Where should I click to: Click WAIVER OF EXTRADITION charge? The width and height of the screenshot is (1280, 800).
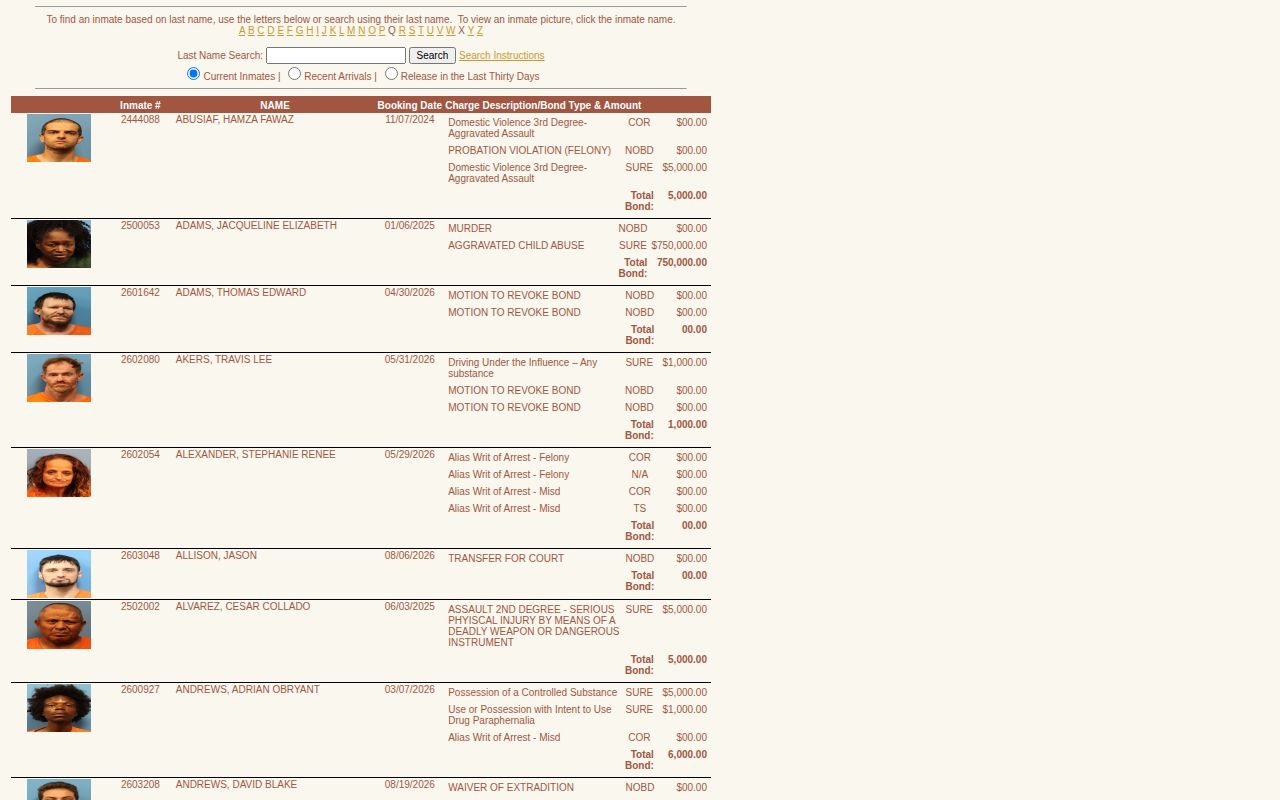(x=511, y=788)
